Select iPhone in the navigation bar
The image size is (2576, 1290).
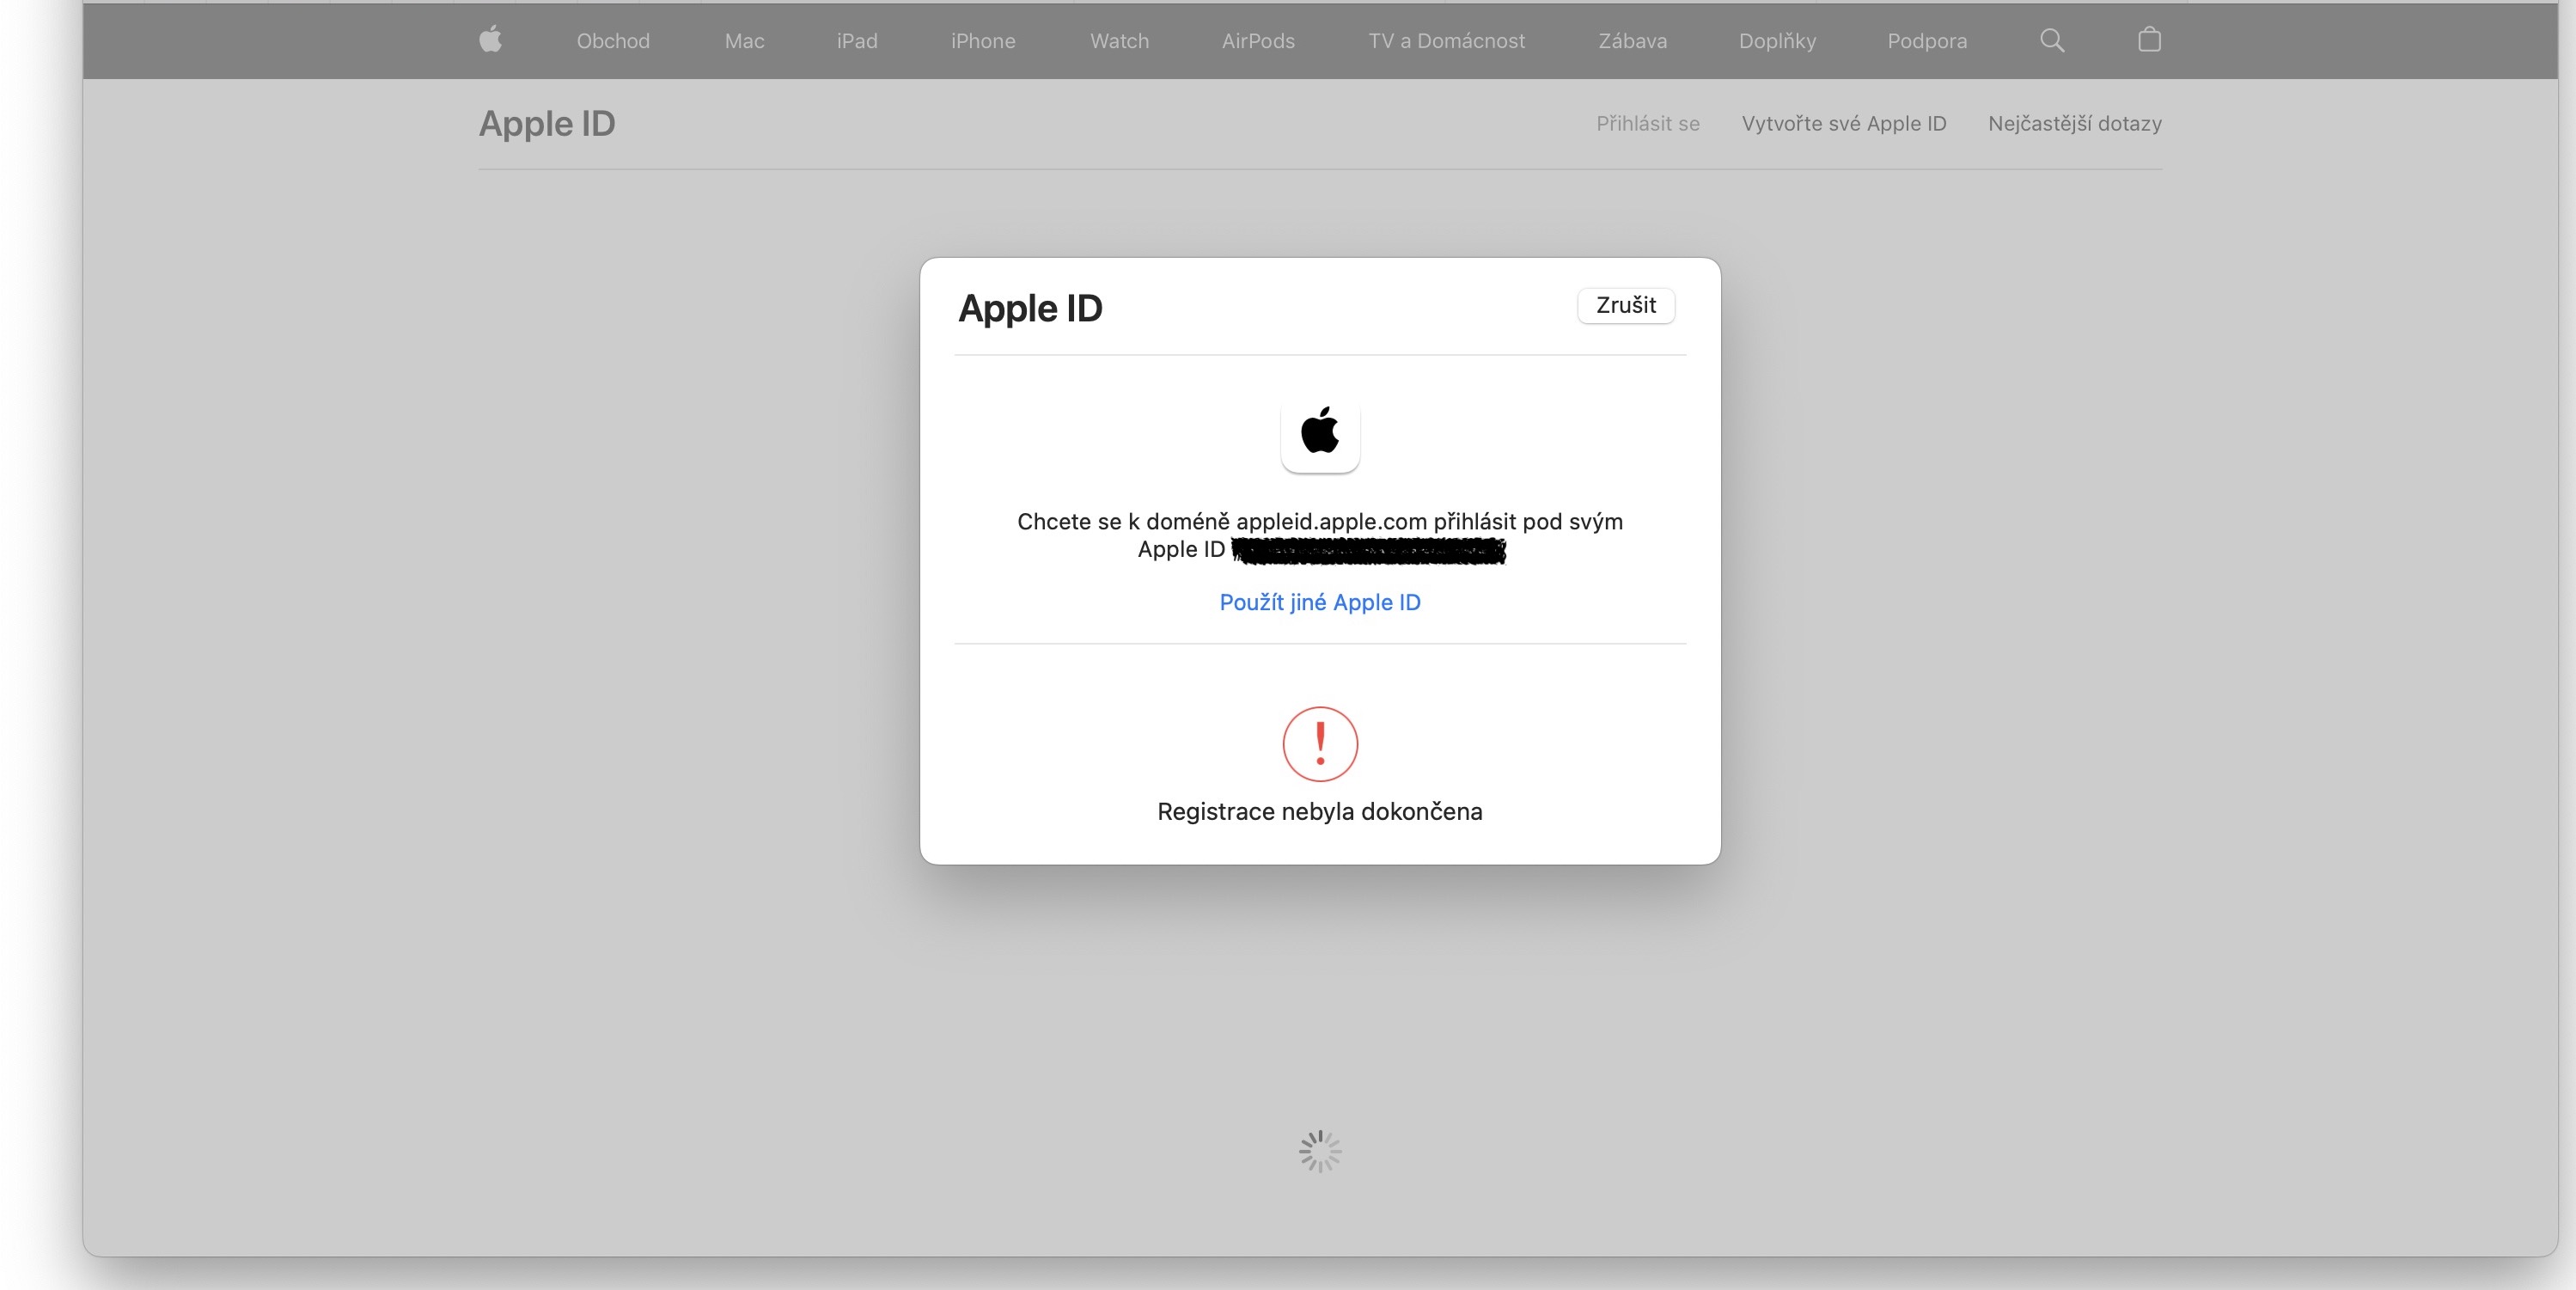(982, 41)
